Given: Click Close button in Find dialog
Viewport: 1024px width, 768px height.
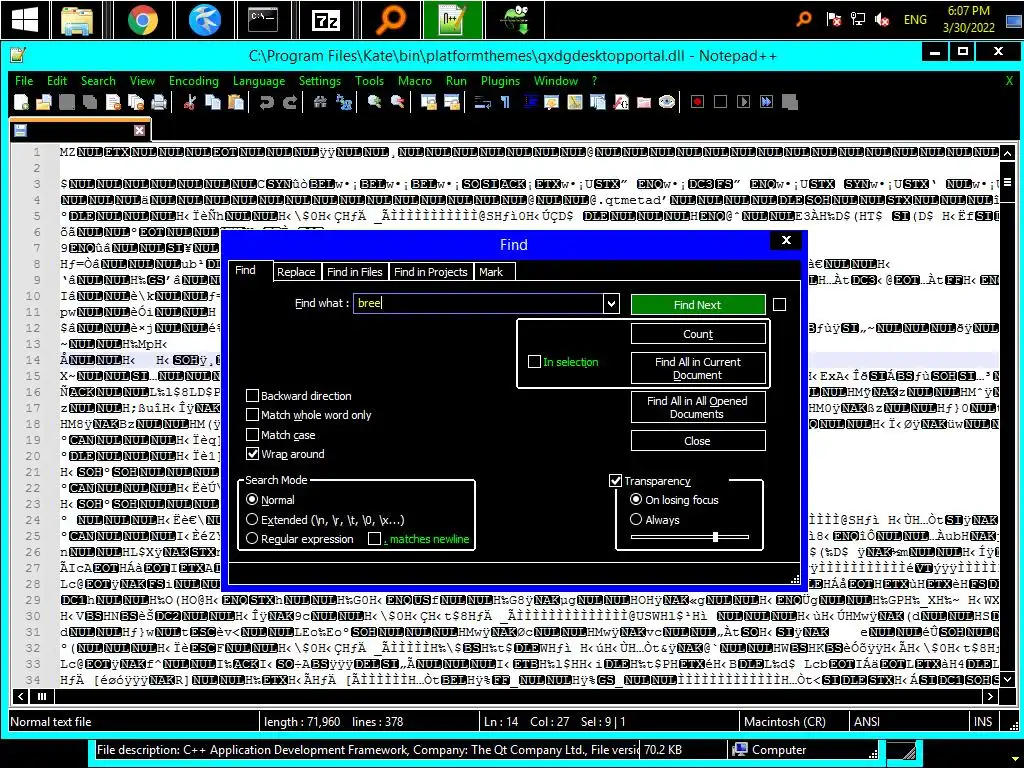Looking at the screenshot, I should click(697, 441).
